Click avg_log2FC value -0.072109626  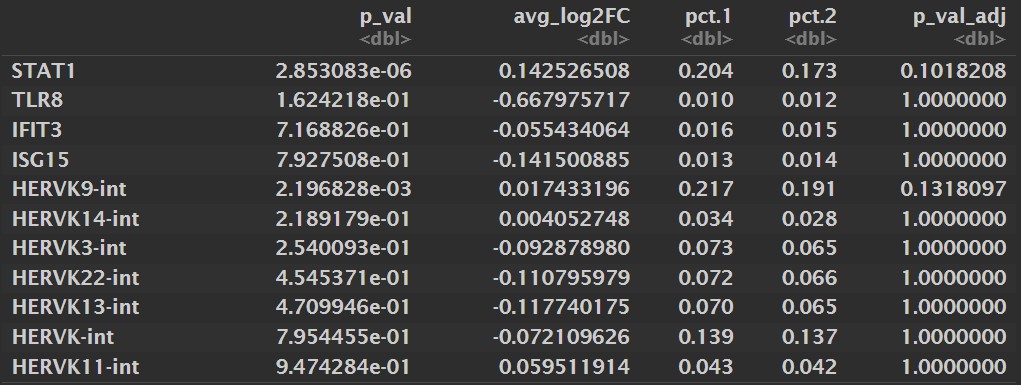click(561, 337)
